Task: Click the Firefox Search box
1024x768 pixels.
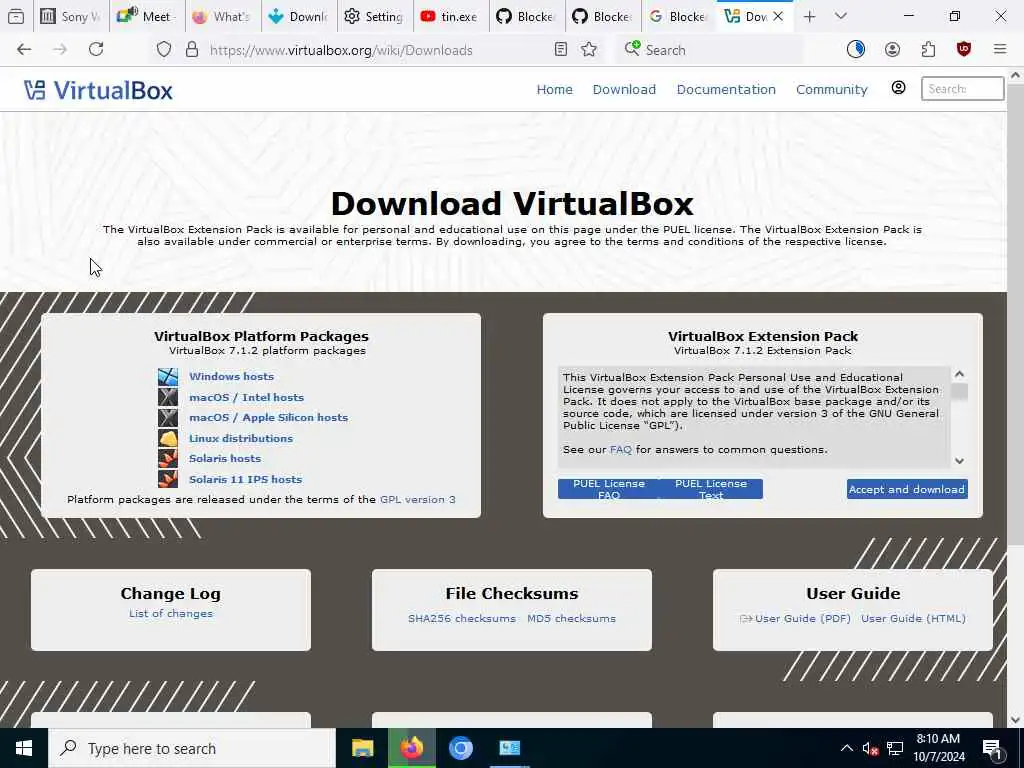Action: tap(709, 50)
